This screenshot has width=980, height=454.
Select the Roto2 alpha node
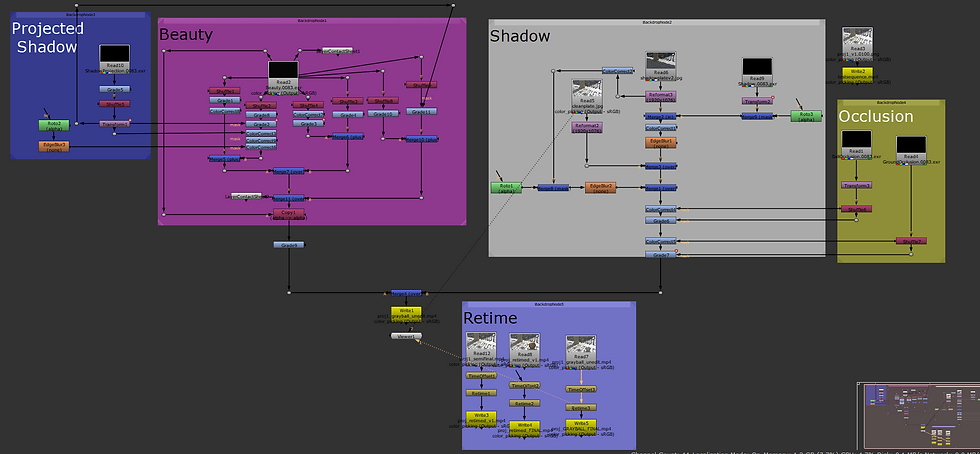point(54,125)
